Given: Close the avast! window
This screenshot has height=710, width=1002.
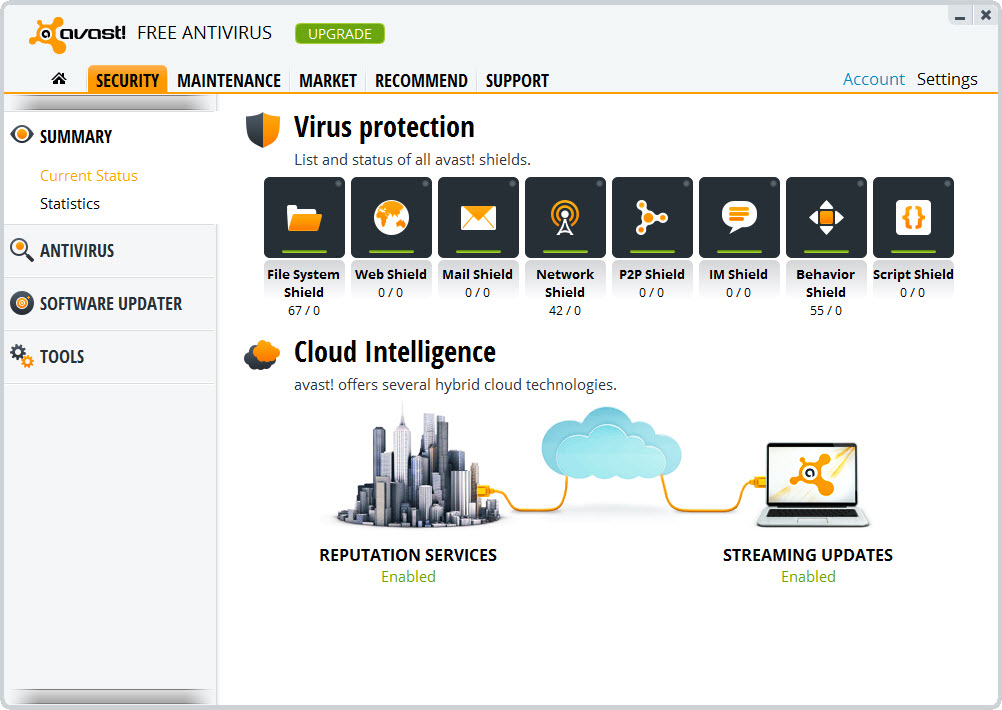Looking at the screenshot, I should (x=986, y=15).
